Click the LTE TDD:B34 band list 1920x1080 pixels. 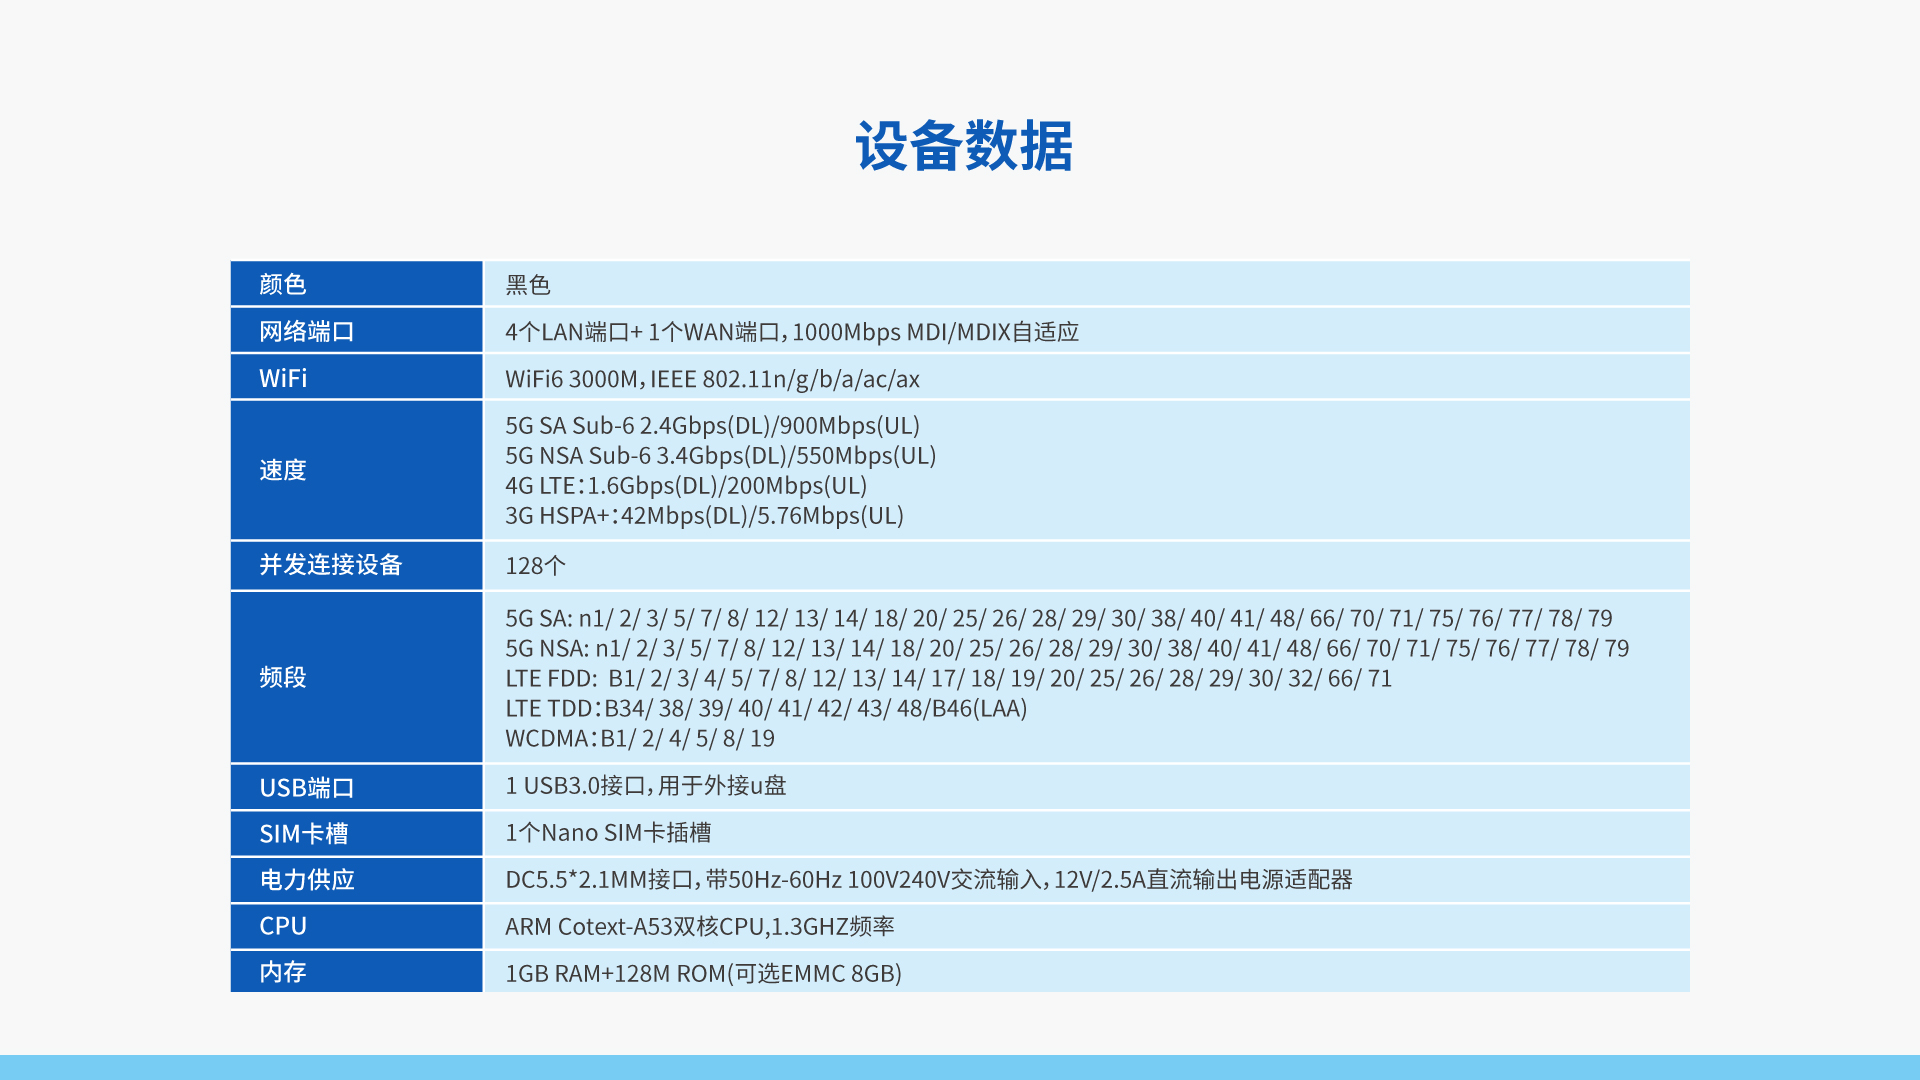766,709
